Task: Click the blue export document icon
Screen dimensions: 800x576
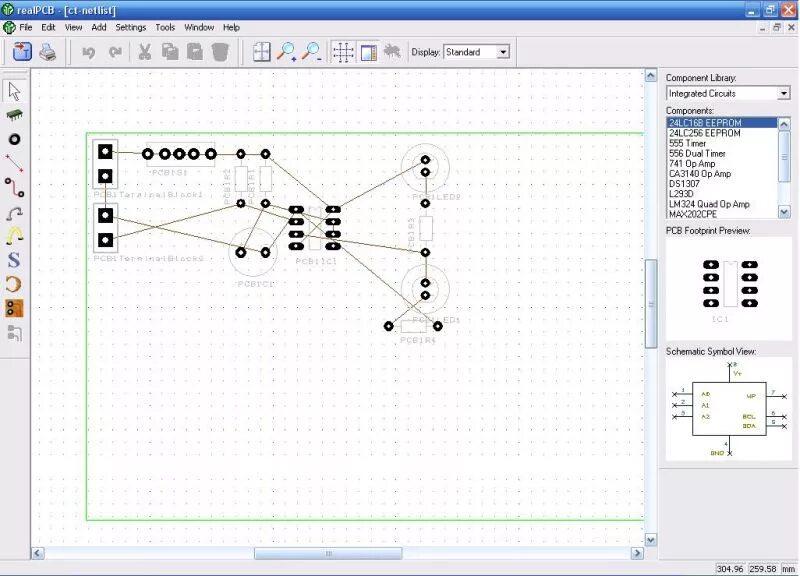Action: [22, 52]
